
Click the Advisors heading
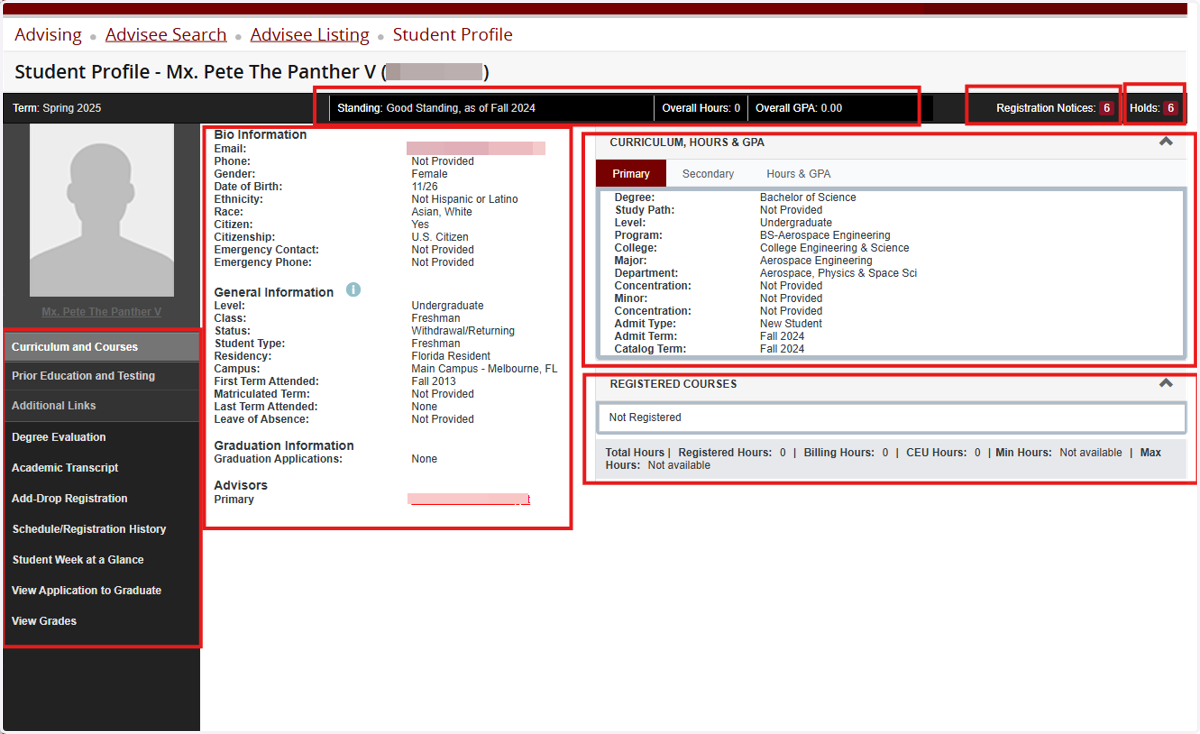pyautogui.click(x=241, y=485)
